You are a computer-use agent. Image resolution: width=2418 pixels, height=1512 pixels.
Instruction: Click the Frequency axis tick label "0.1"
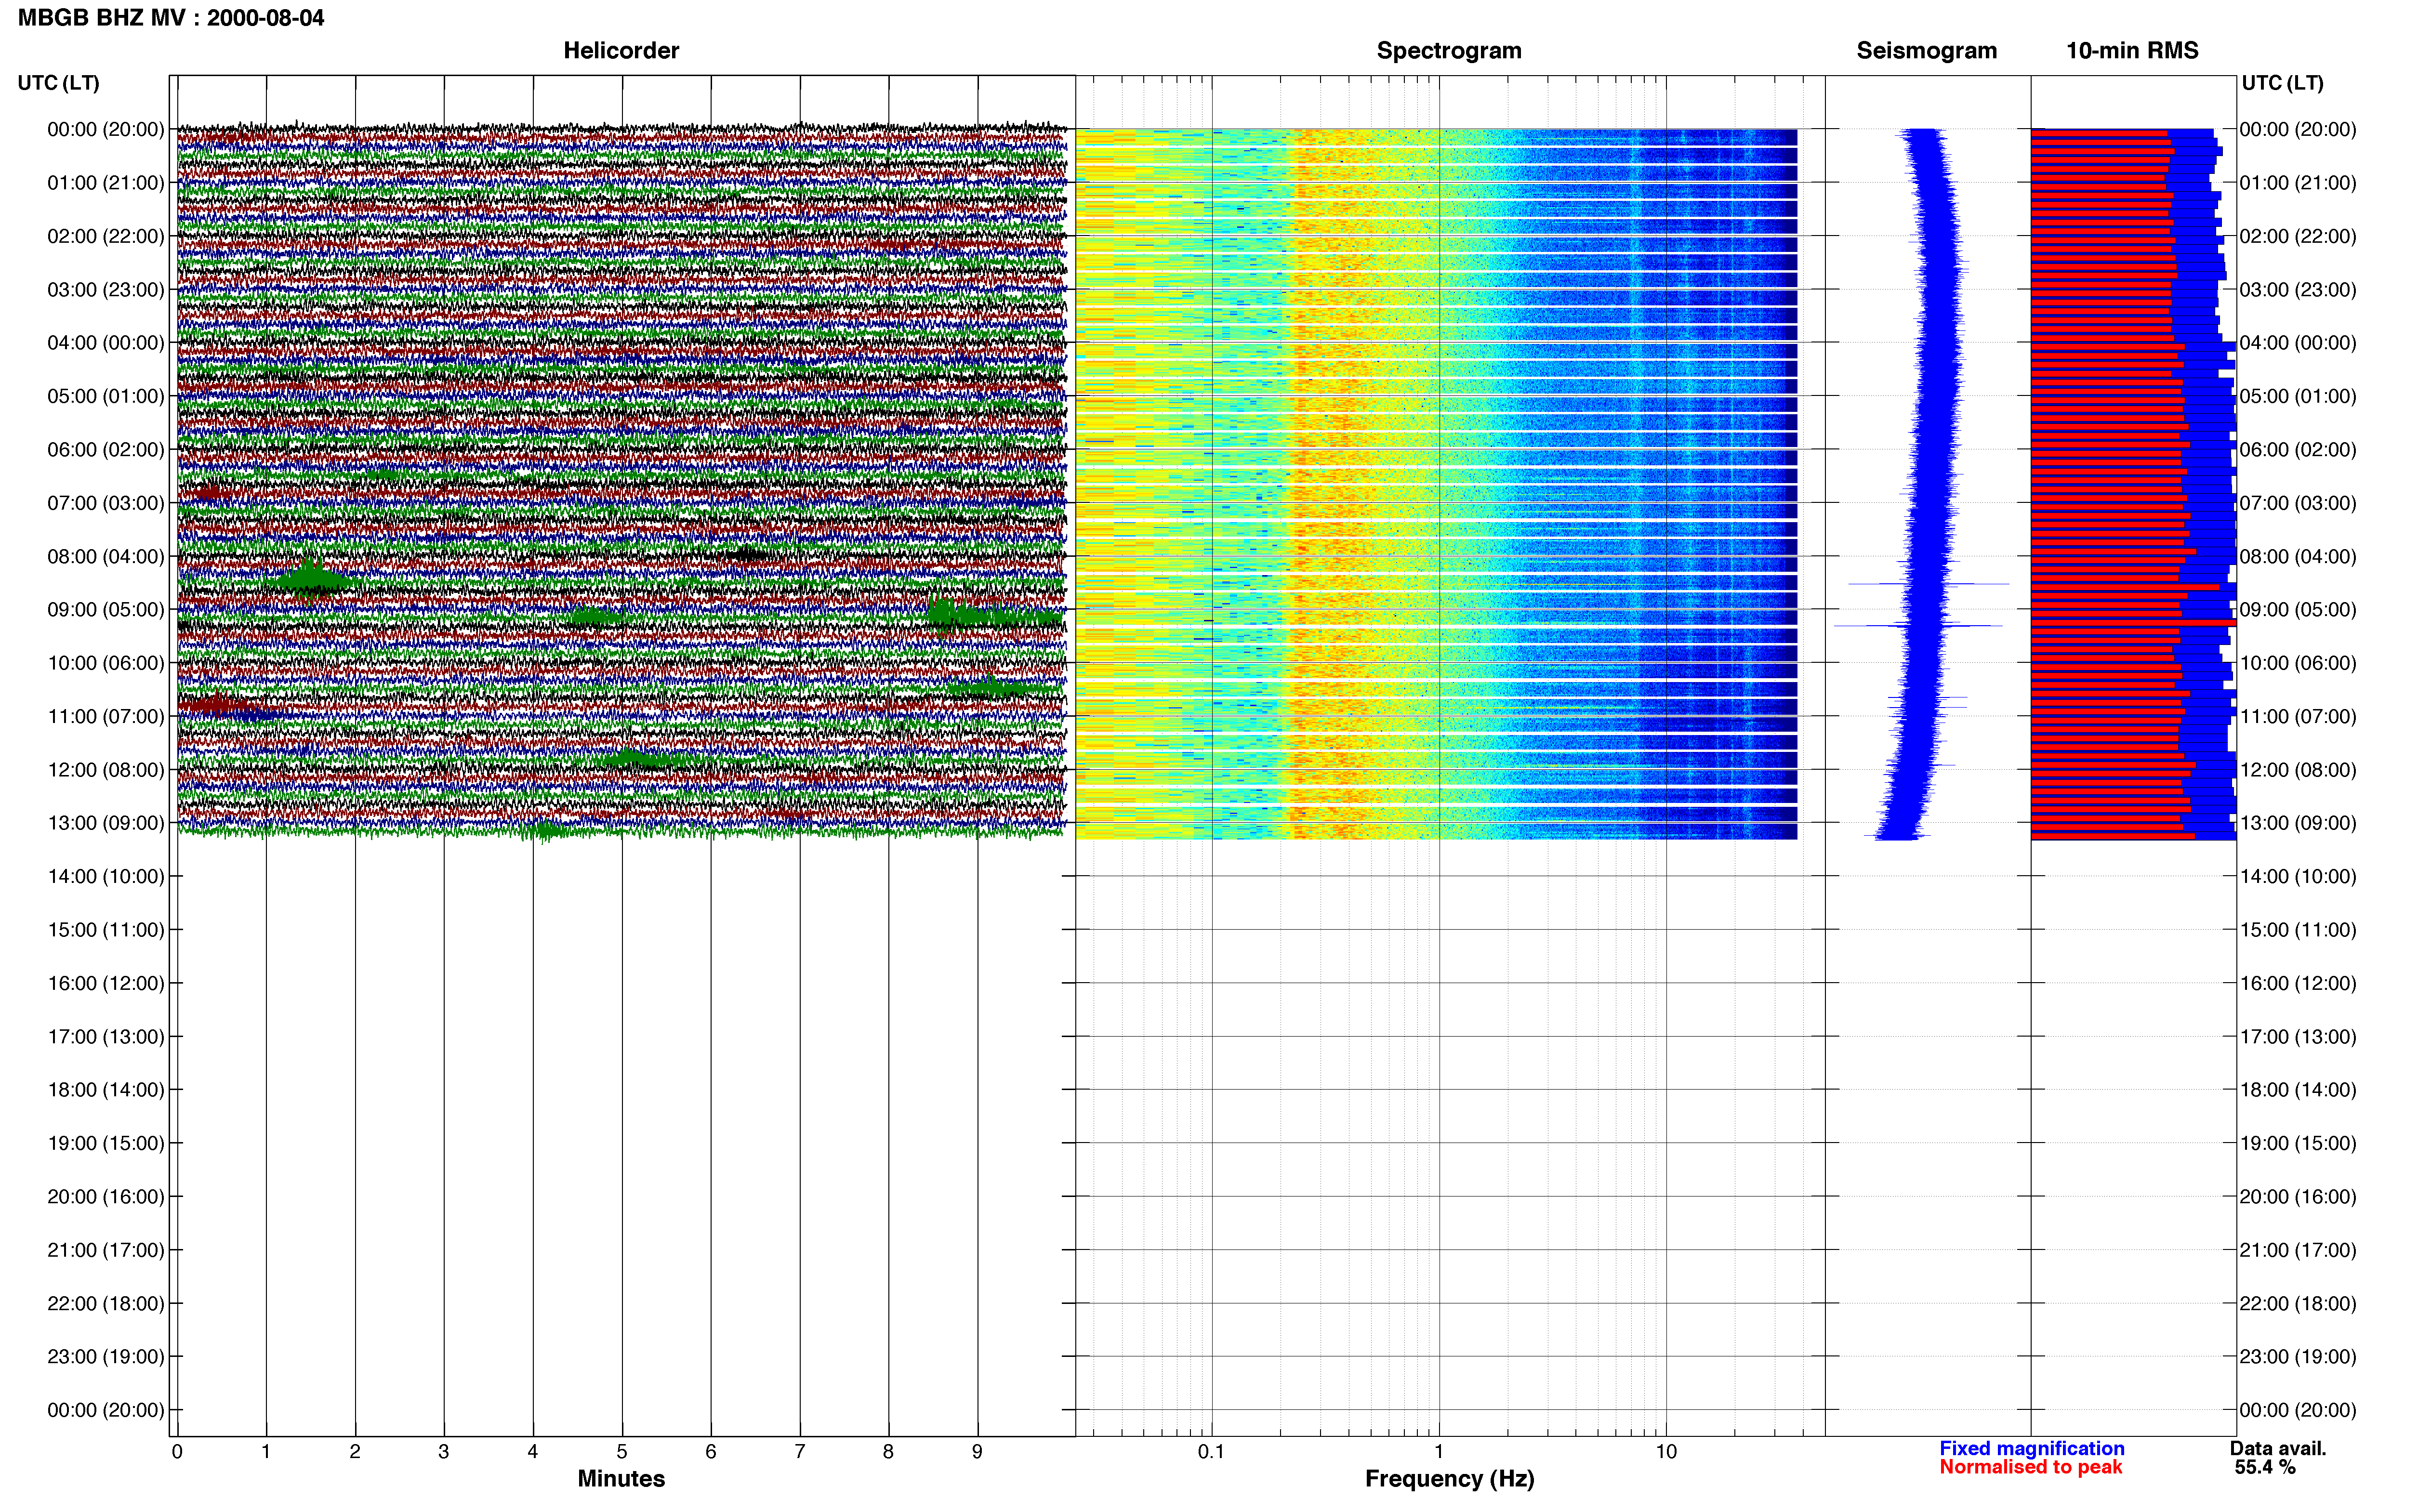click(x=1211, y=1452)
